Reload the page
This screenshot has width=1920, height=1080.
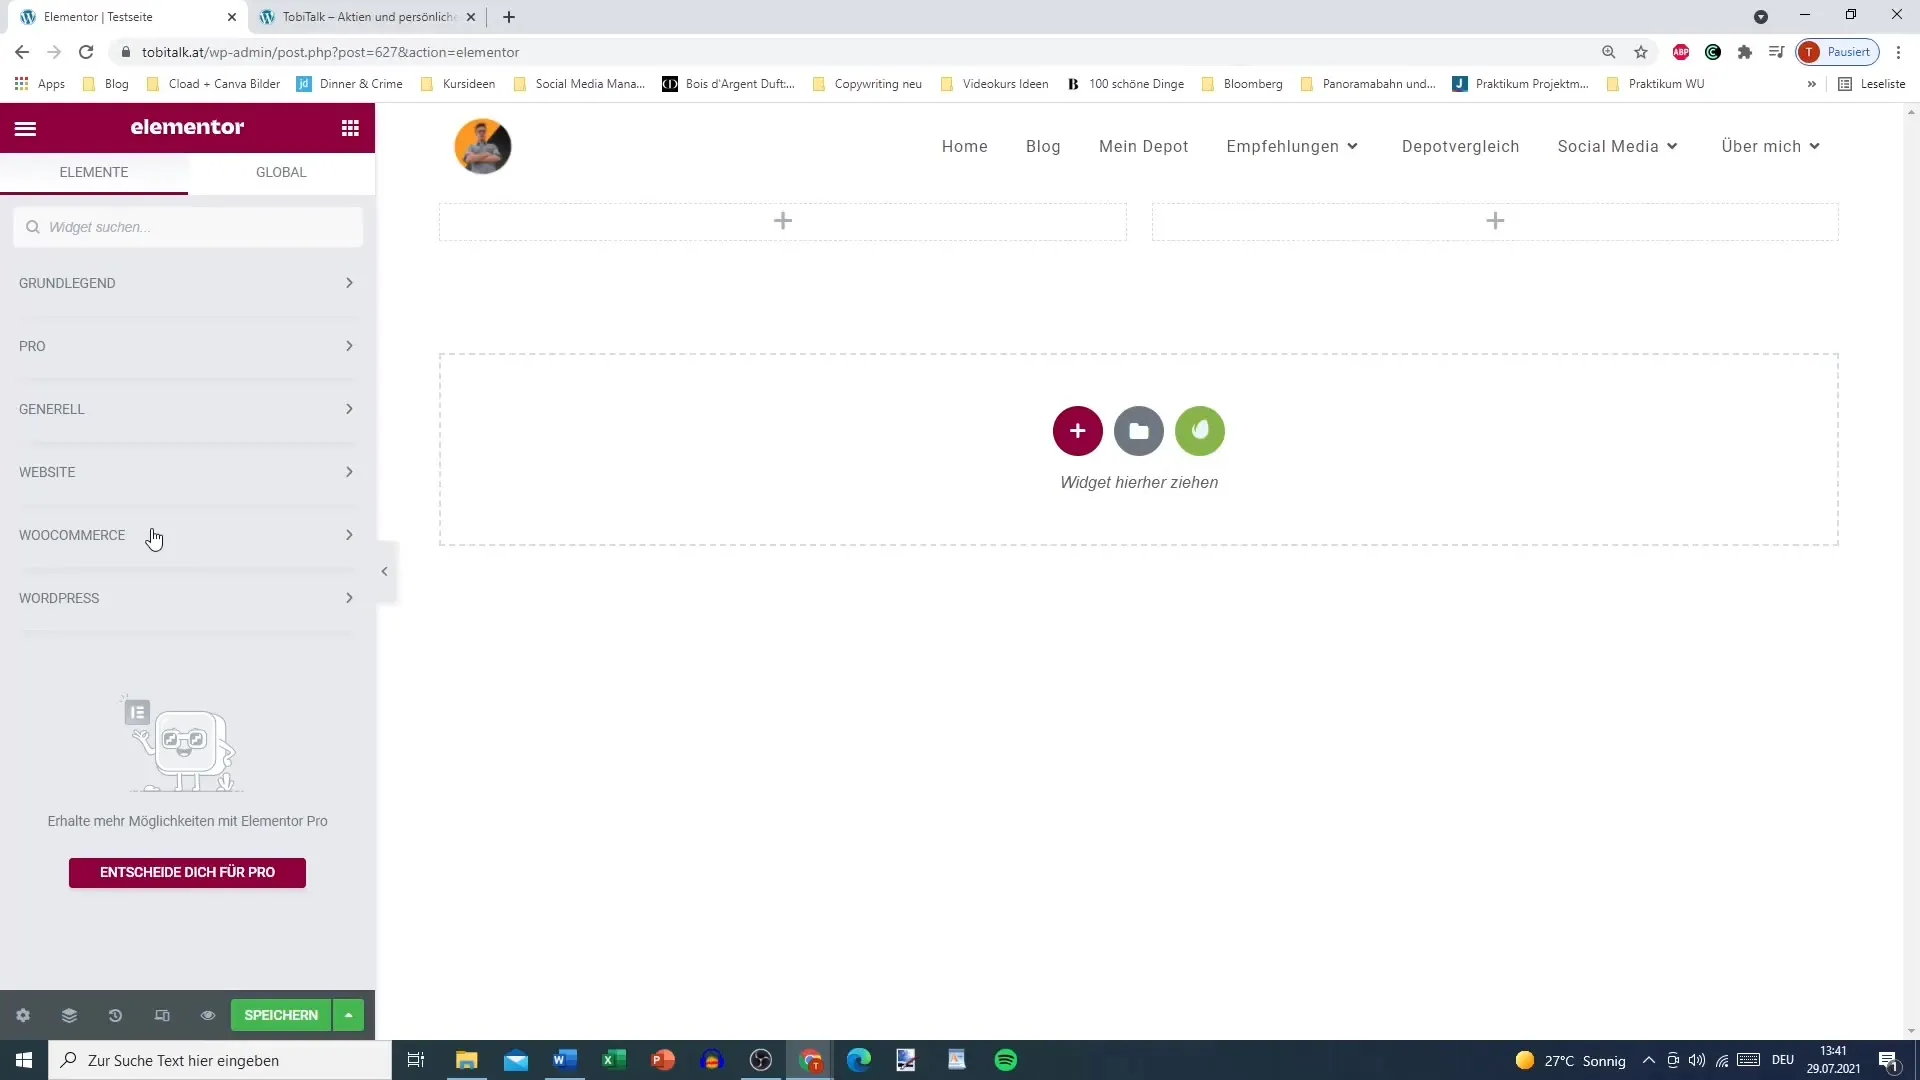click(x=87, y=52)
